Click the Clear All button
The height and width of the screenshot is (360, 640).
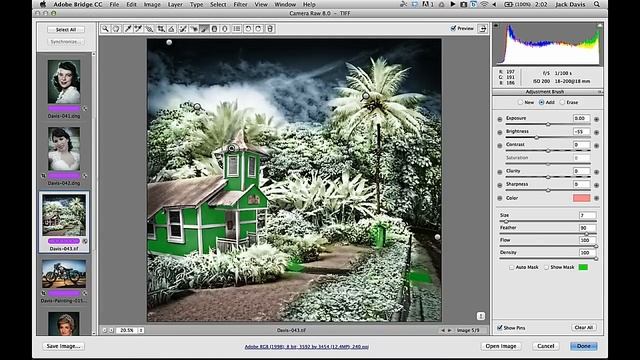[584, 327]
